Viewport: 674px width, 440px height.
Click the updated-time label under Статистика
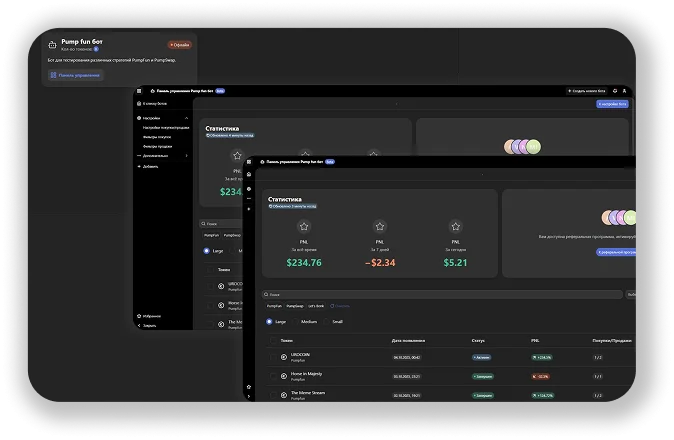click(292, 206)
